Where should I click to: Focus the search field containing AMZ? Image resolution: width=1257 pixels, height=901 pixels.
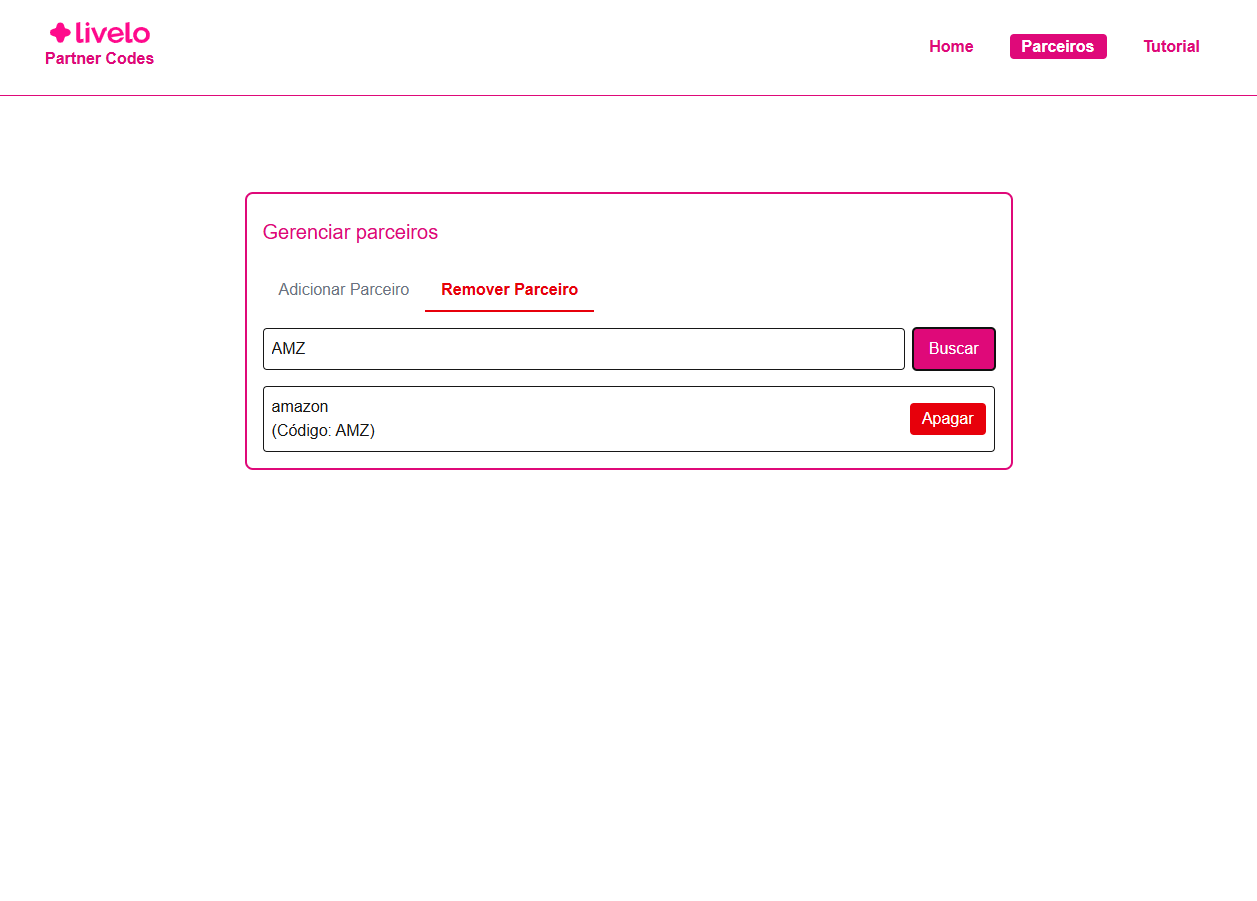coord(583,349)
